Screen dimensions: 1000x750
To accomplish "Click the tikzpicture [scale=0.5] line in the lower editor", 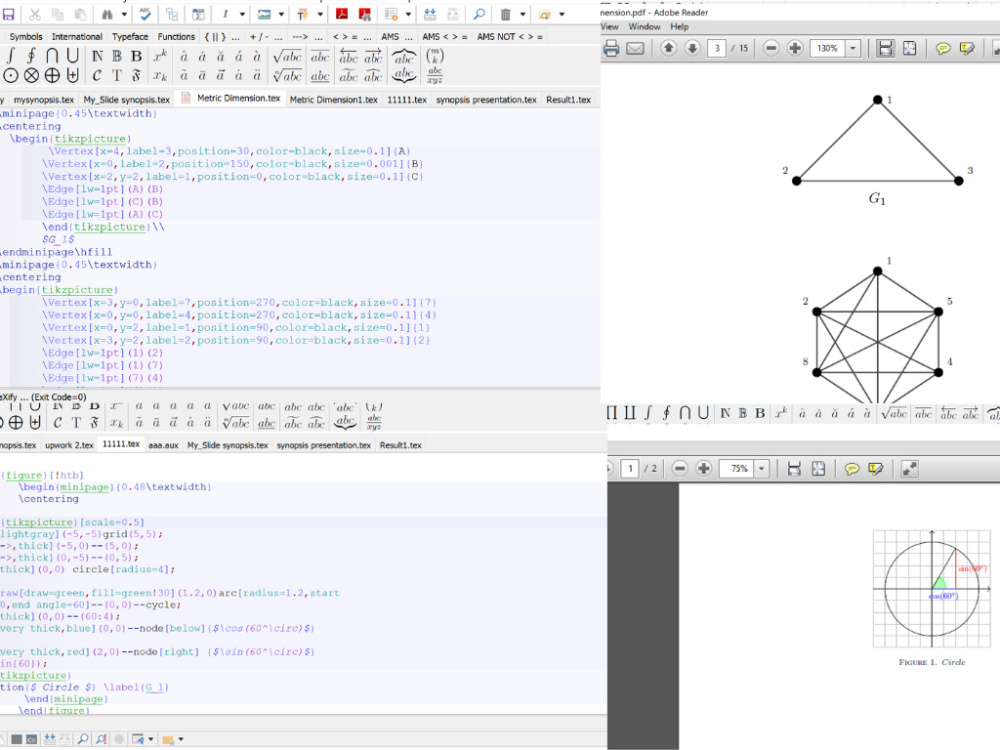I will click(73, 522).
